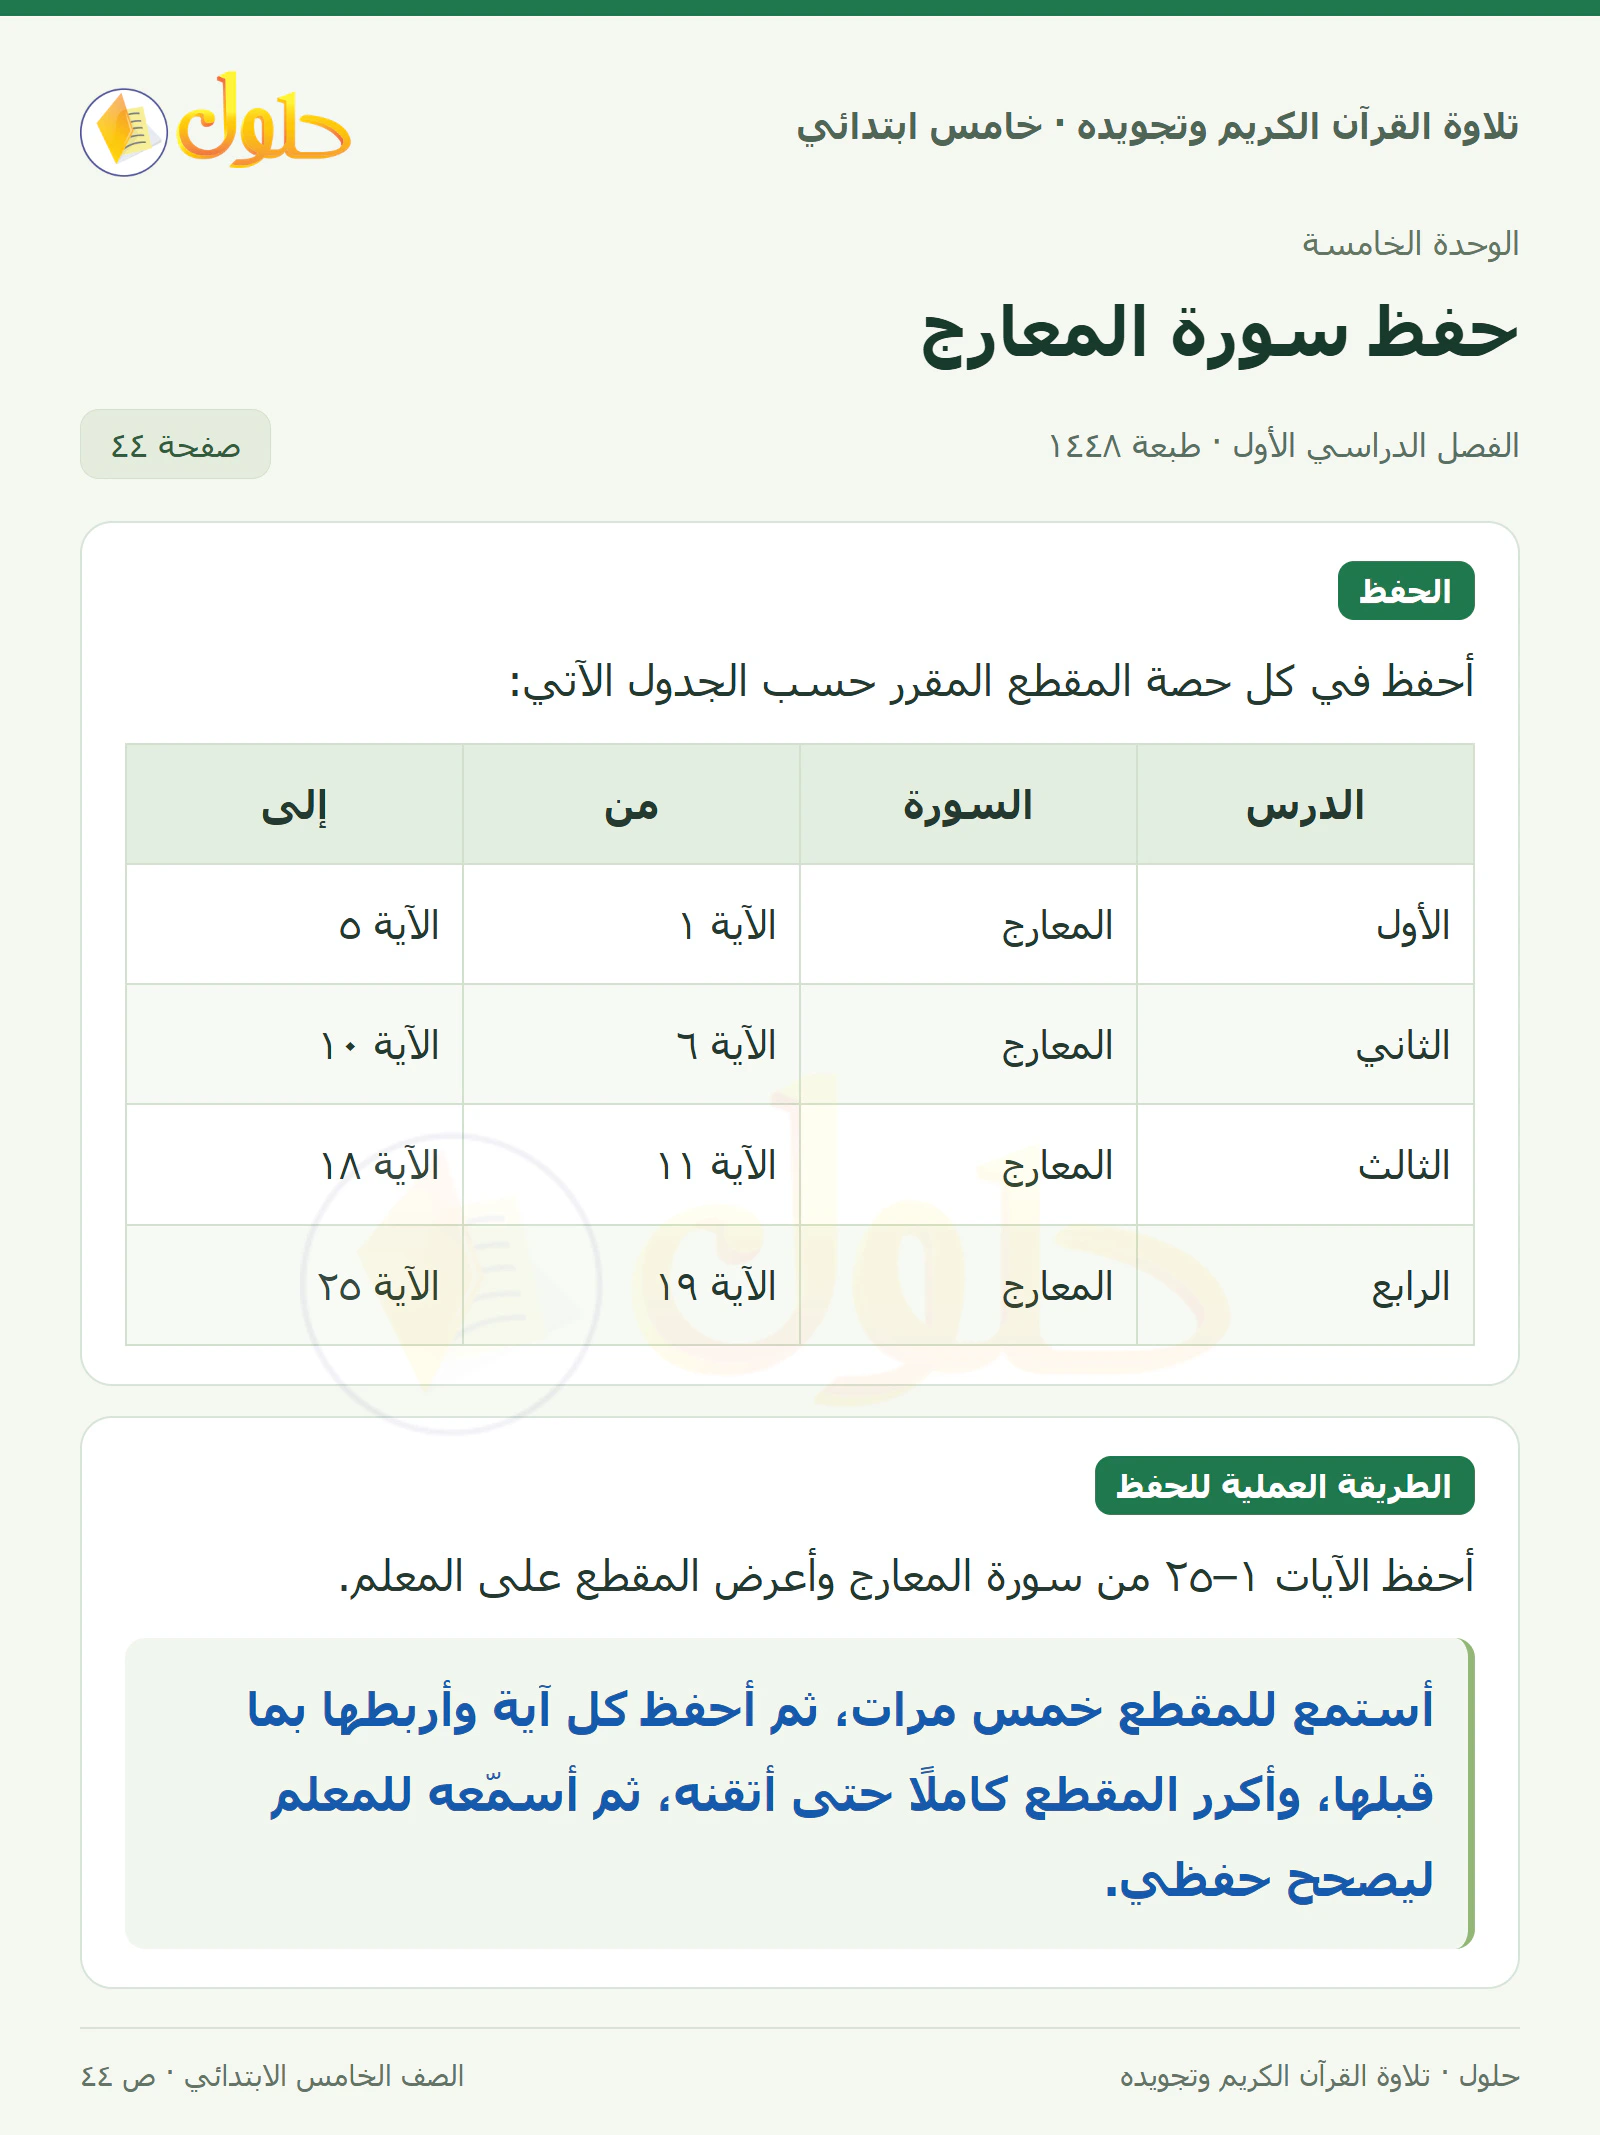This screenshot has width=1600, height=2135.
Task: Click the الأول lesson cell
Action: (x=1305, y=924)
